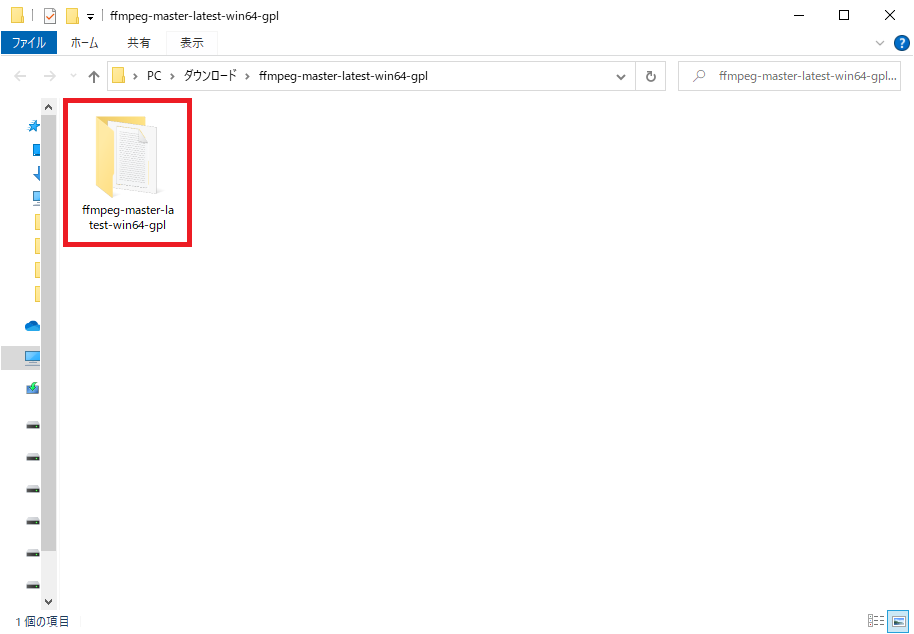
Task: Click ffmpeg-master-latest-win64-gpl breadcrumb segment
Action: 343,76
